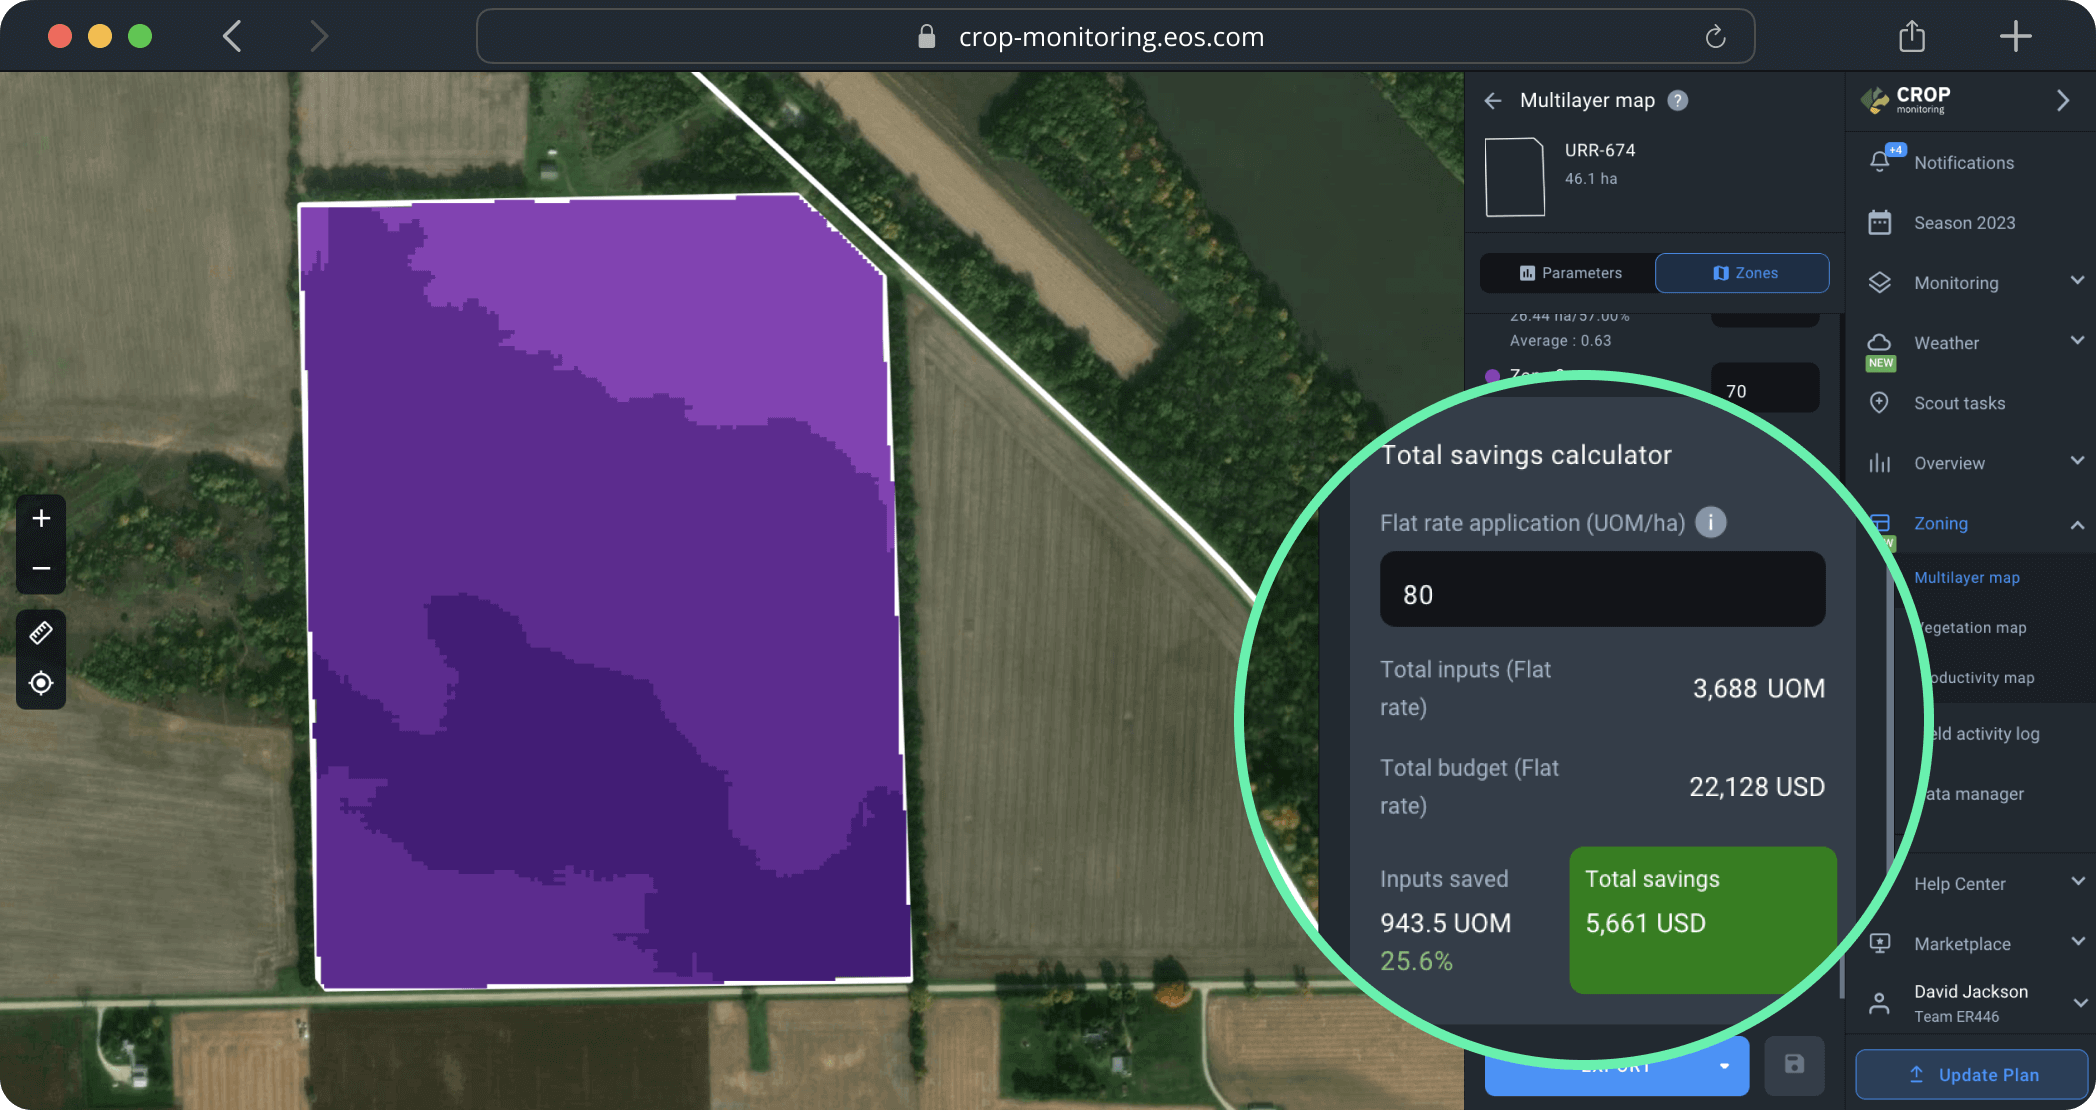2096x1110 pixels.
Task: Open the Notifications bell icon
Action: coord(1880,162)
